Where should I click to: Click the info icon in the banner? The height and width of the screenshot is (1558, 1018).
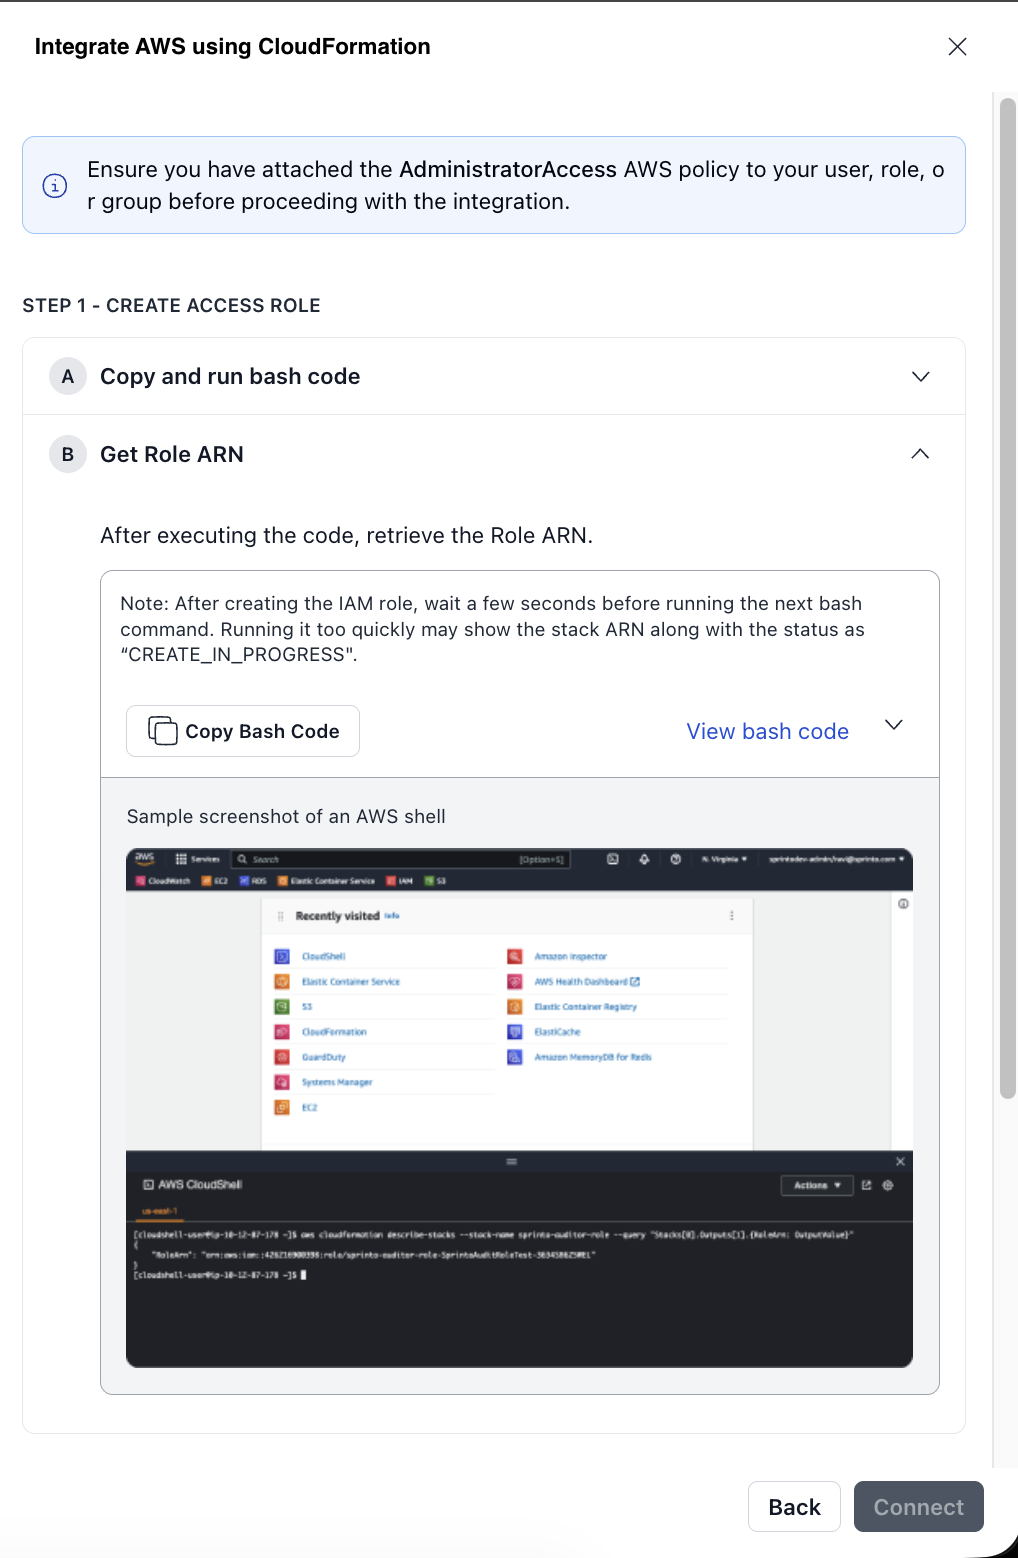tap(55, 186)
